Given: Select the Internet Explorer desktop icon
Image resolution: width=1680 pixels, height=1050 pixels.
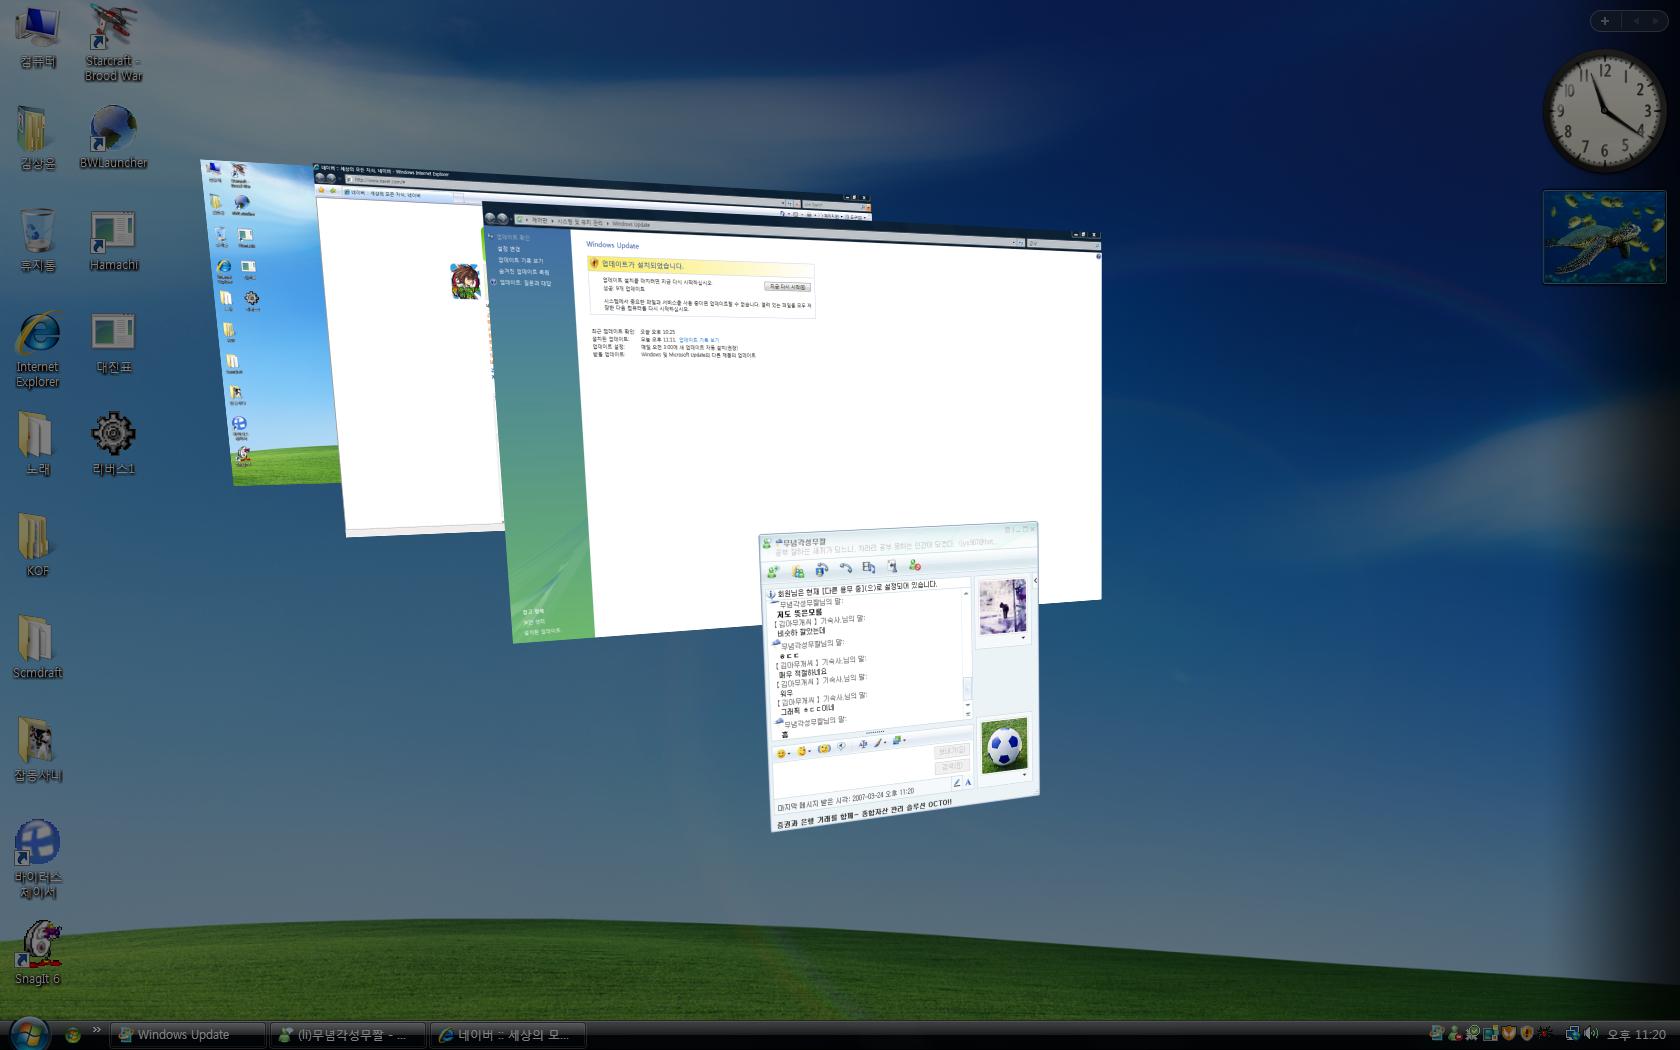Looking at the screenshot, I should (x=38, y=349).
